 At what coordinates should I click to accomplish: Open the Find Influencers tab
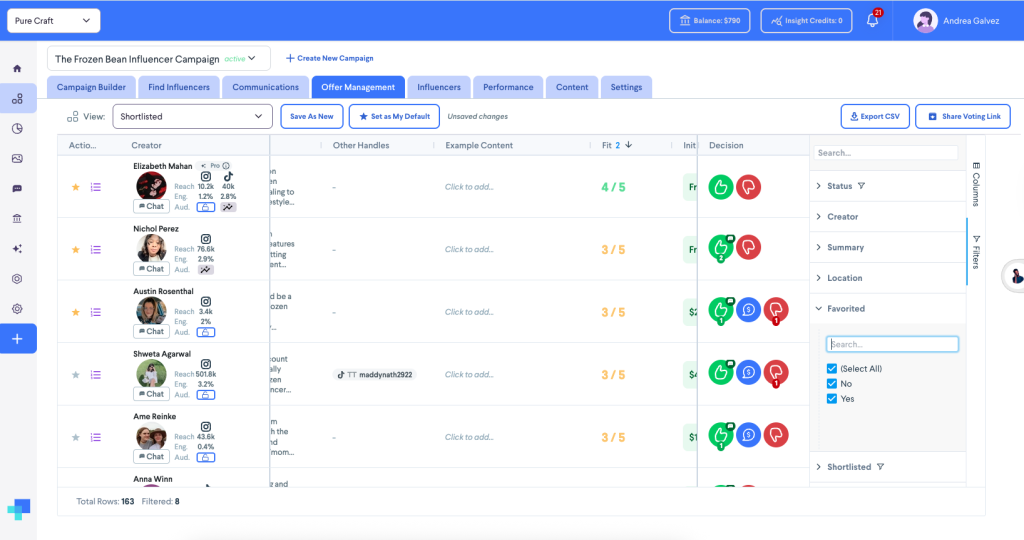179,87
